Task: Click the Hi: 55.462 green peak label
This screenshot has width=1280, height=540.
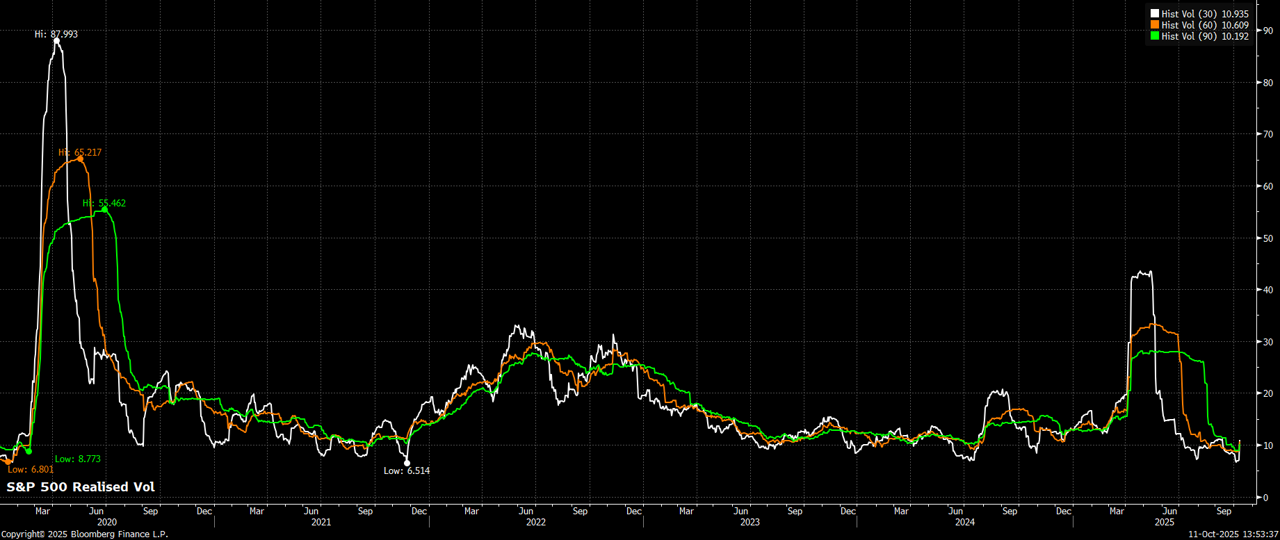Action: (104, 203)
